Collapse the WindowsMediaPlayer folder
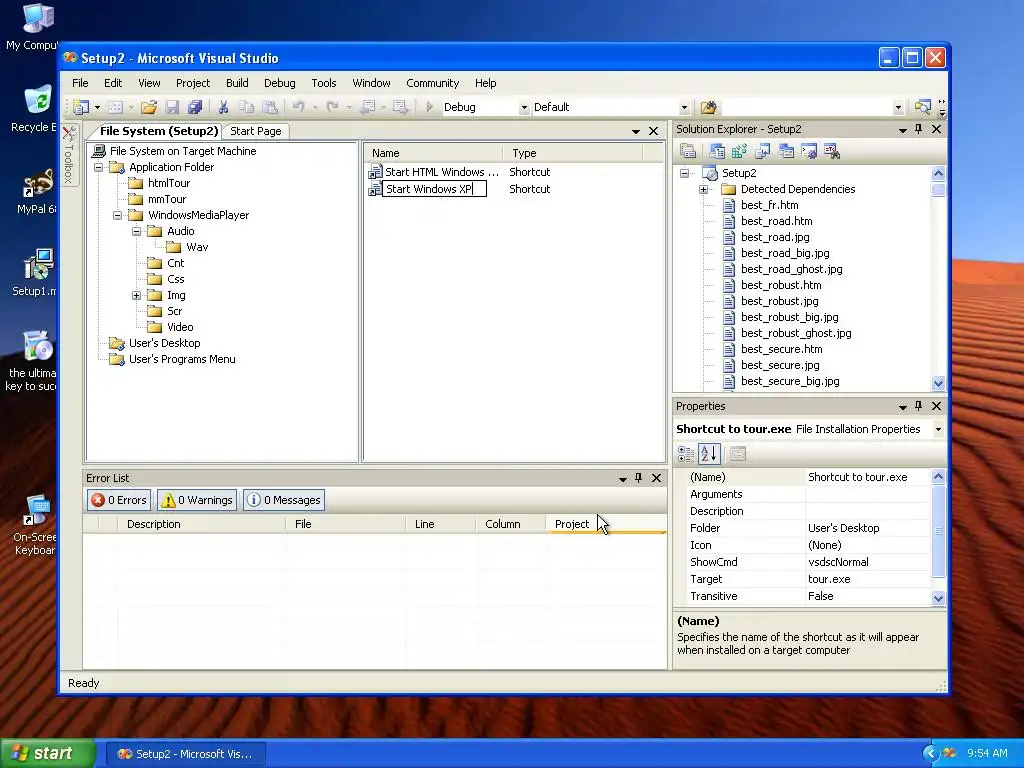 (x=118, y=216)
